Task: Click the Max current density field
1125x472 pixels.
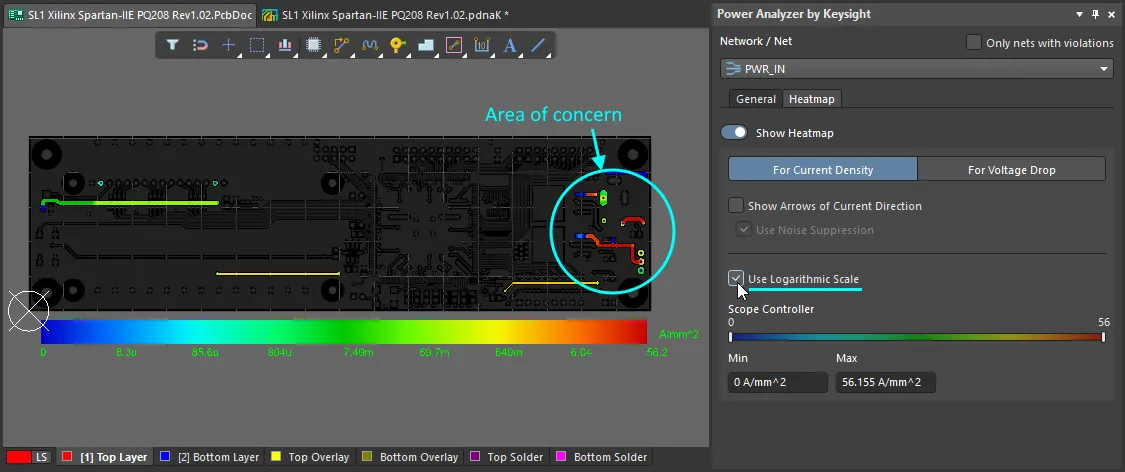Action: tap(885, 382)
